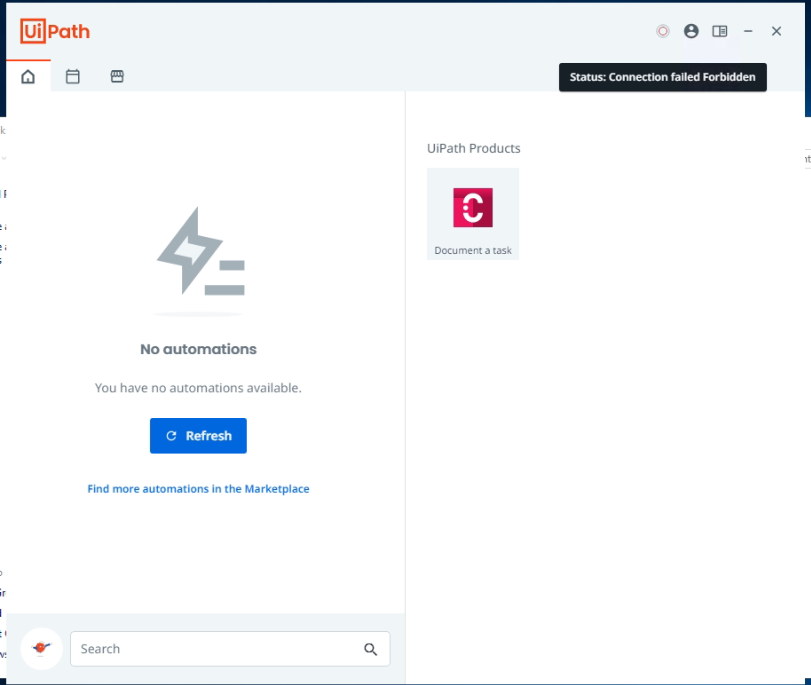Open the Marketplace storefront tab
The image size is (811, 685).
[117, 77]
